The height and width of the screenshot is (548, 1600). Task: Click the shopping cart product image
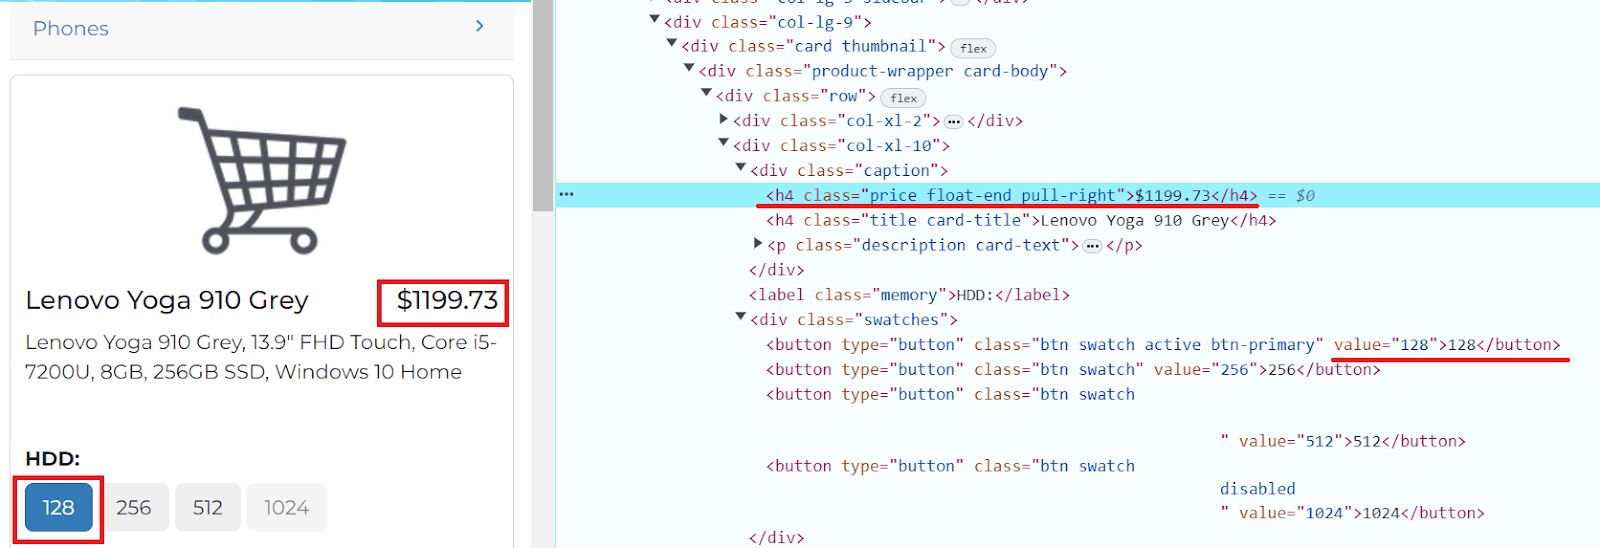pyautogui.click(x=262, y=180)
